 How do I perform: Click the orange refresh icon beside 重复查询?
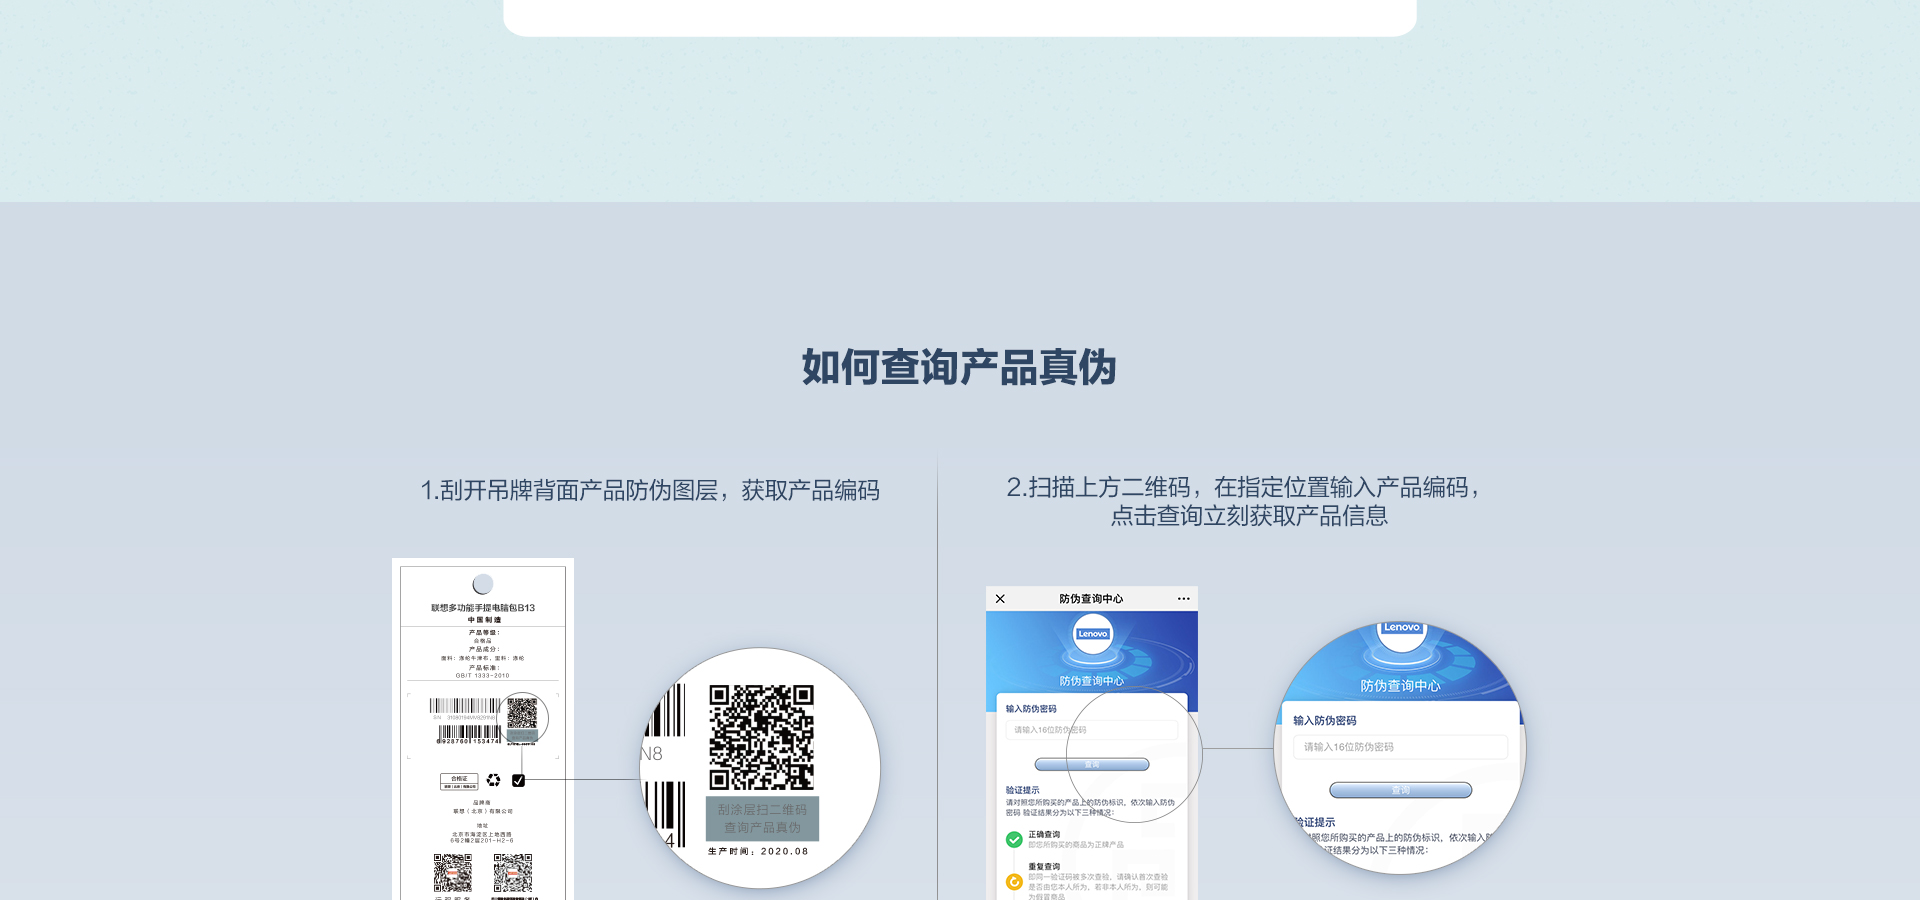(x=1014, y=882)
